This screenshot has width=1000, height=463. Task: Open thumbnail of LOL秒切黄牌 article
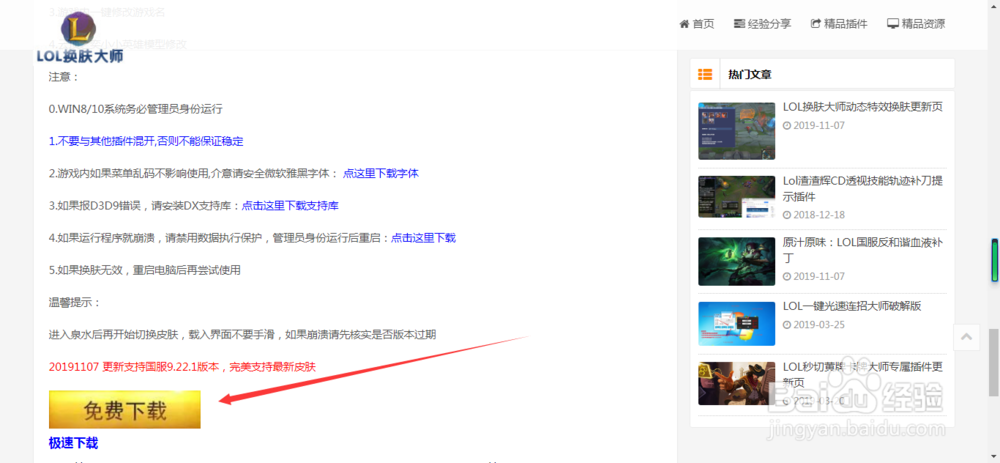click(737, 383)
